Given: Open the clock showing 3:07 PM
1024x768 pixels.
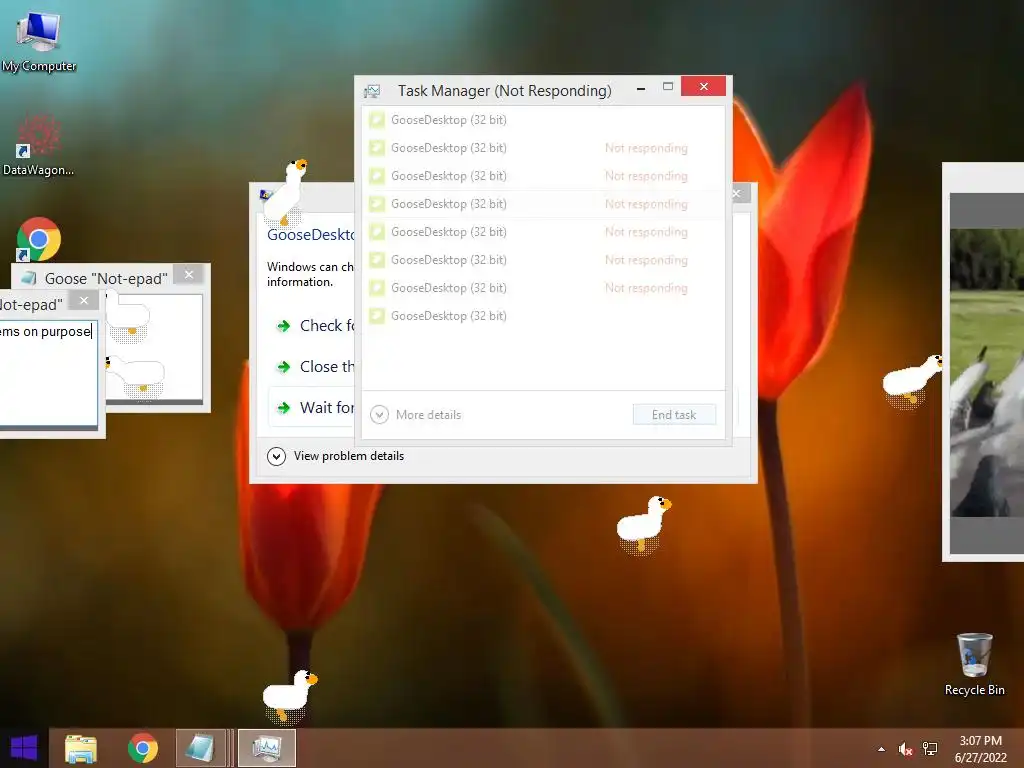Looking at the screenshot, I should point(980,741).
